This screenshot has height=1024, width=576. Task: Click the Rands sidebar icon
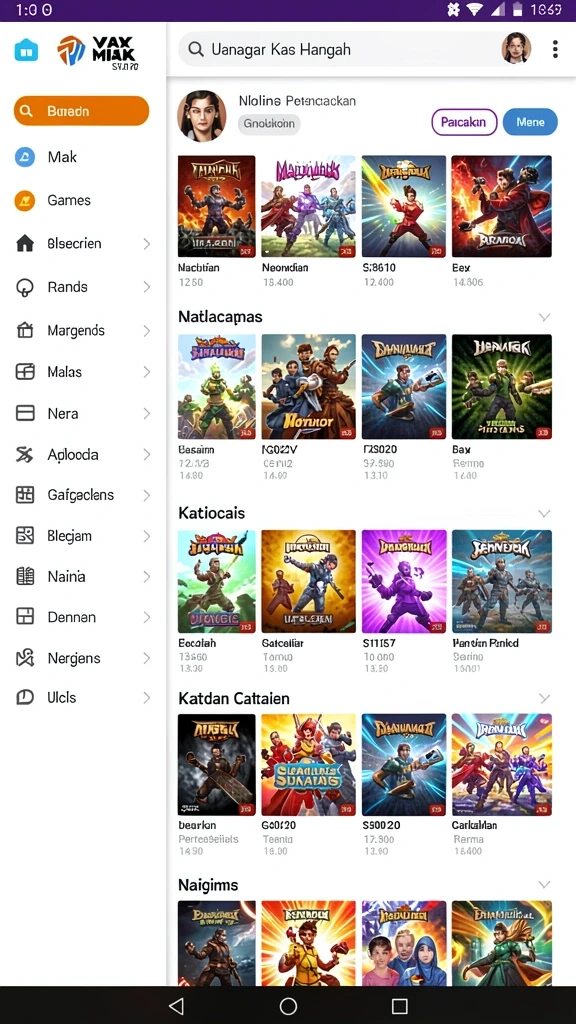coord(25,287)
